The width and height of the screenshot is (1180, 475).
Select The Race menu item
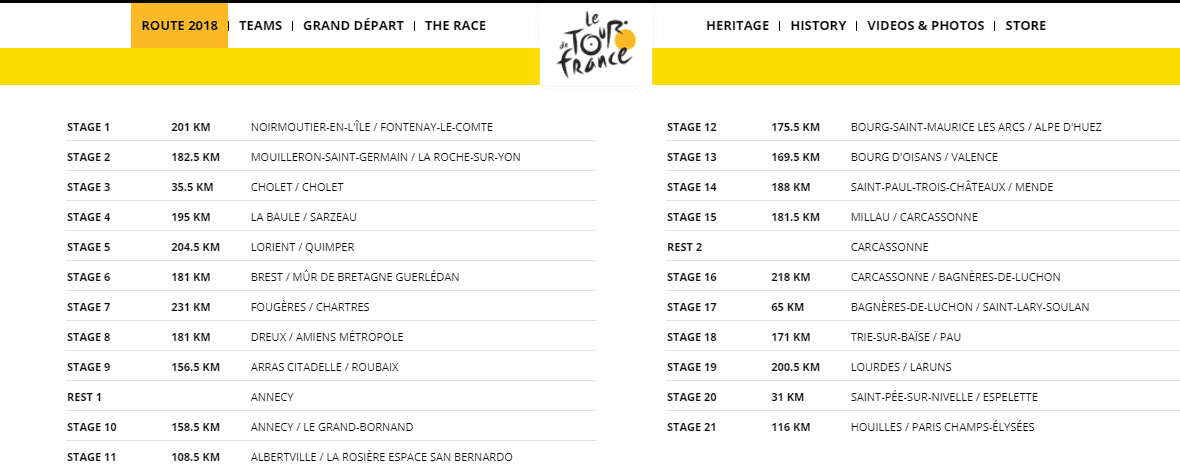pos(455,26)
